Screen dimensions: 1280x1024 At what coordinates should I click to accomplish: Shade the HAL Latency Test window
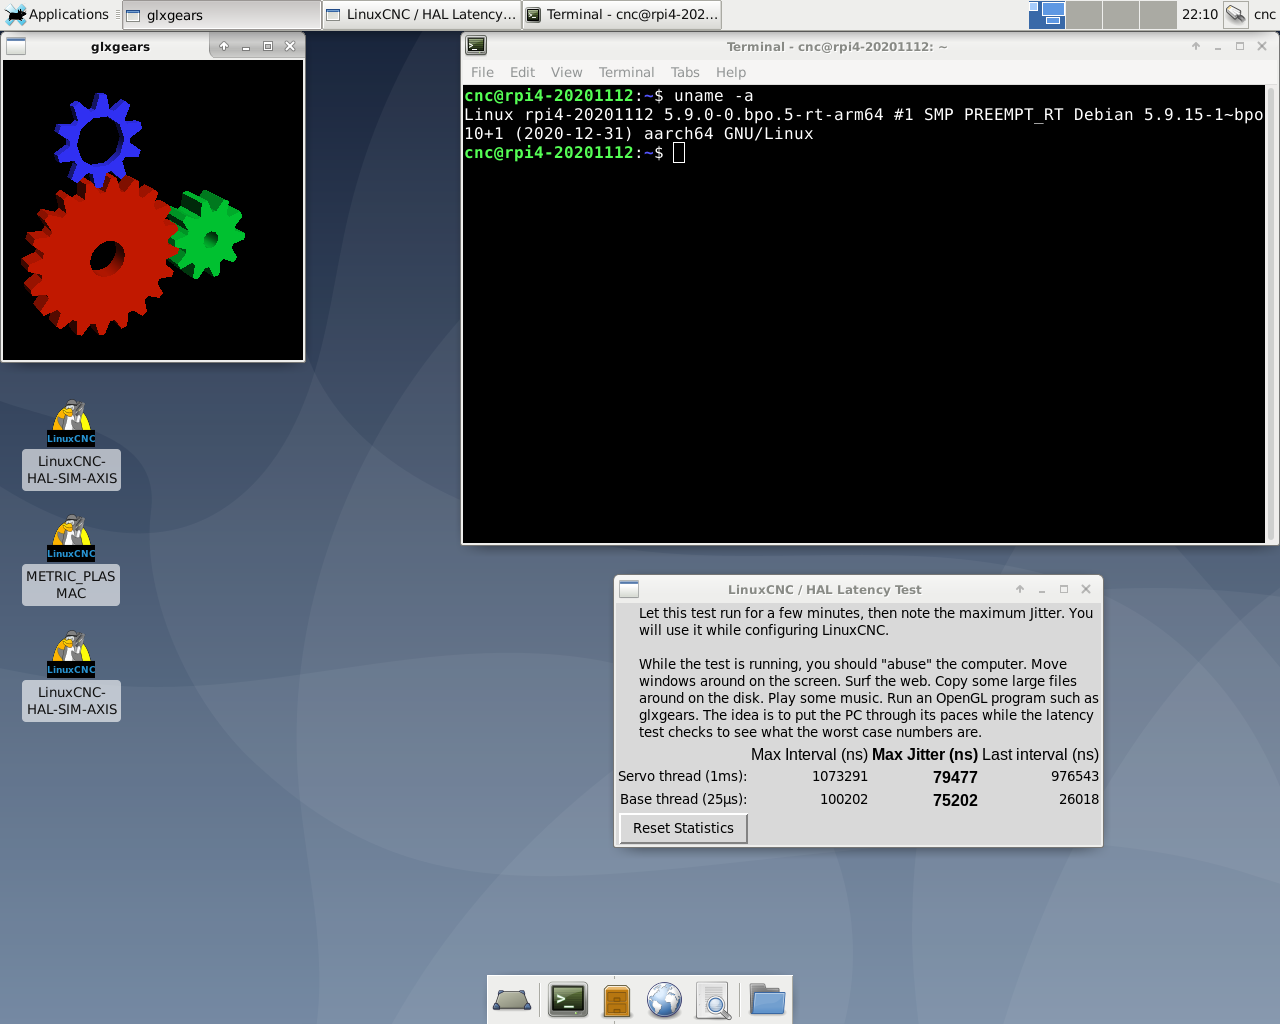(x=1020, y=589)
